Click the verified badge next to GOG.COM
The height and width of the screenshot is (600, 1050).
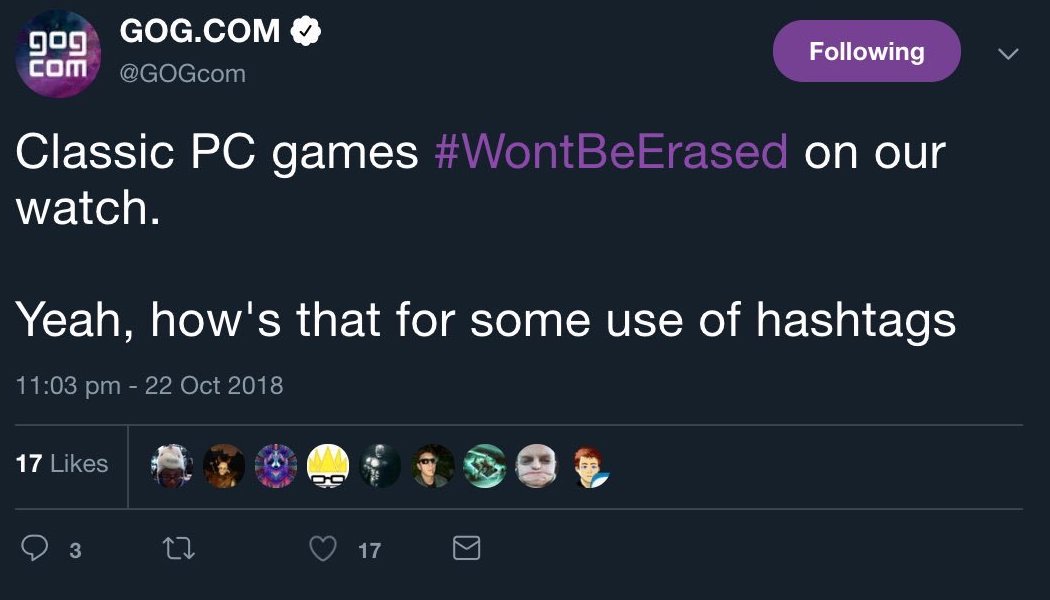point(305,32)
